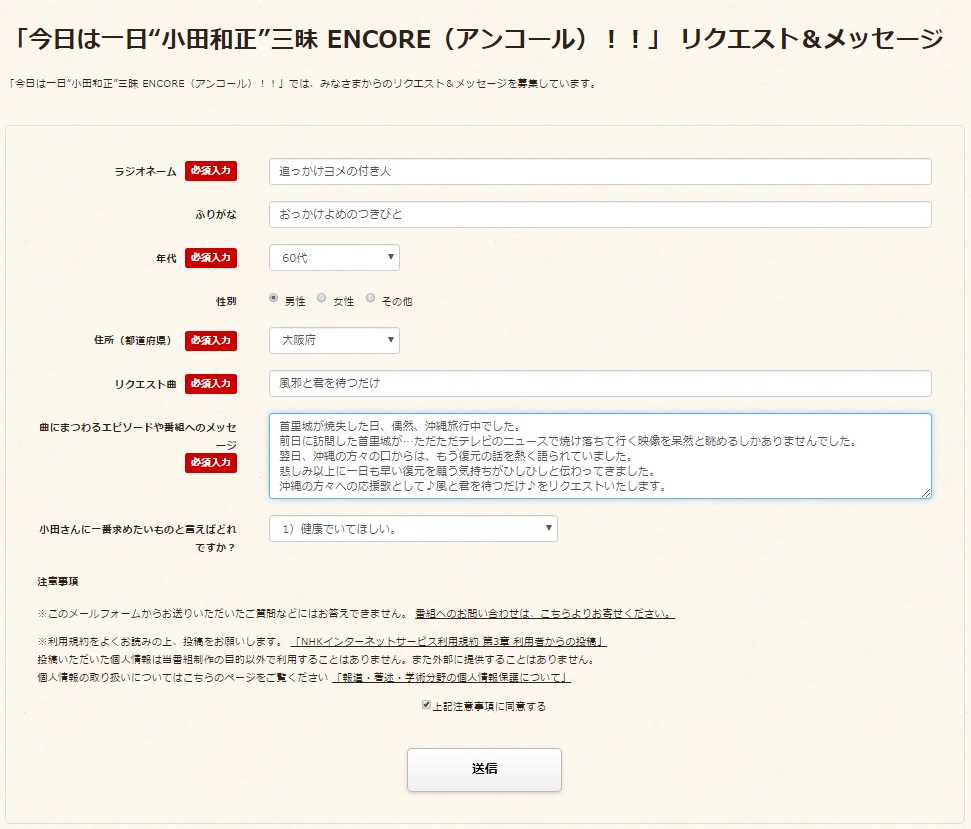This screenshot has height=829, width=971.
Task: Open the 健康でいてほしい question dropdown
Action: 413,529
